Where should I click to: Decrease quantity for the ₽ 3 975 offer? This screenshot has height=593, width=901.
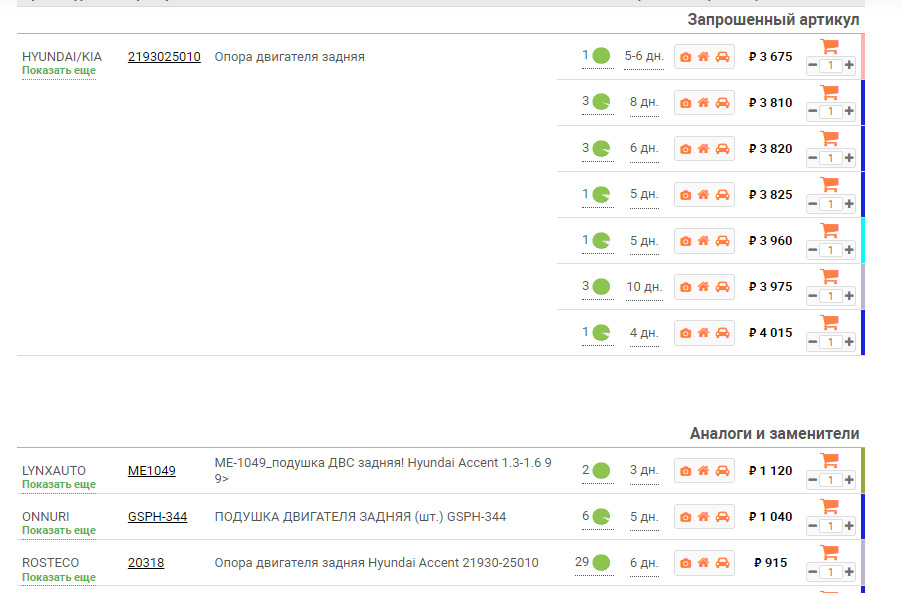812,296
